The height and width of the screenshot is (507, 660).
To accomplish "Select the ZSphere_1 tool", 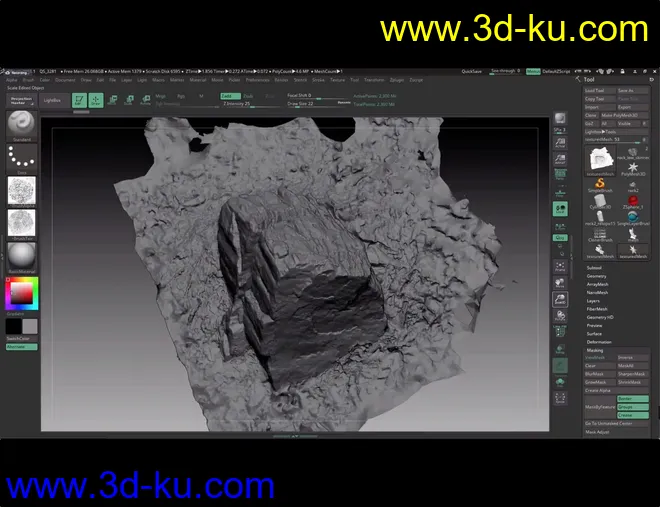I will click(x=633, y=202).
